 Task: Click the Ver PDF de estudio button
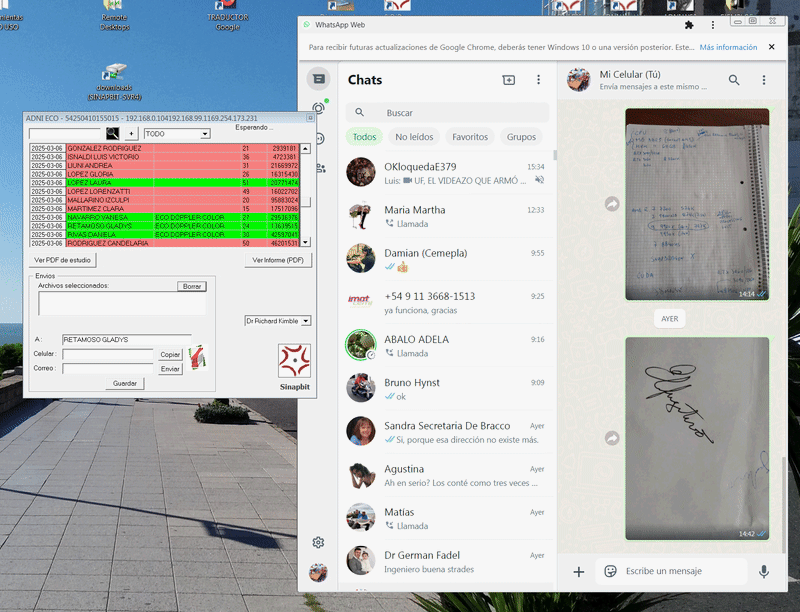(x=63, y=260)
